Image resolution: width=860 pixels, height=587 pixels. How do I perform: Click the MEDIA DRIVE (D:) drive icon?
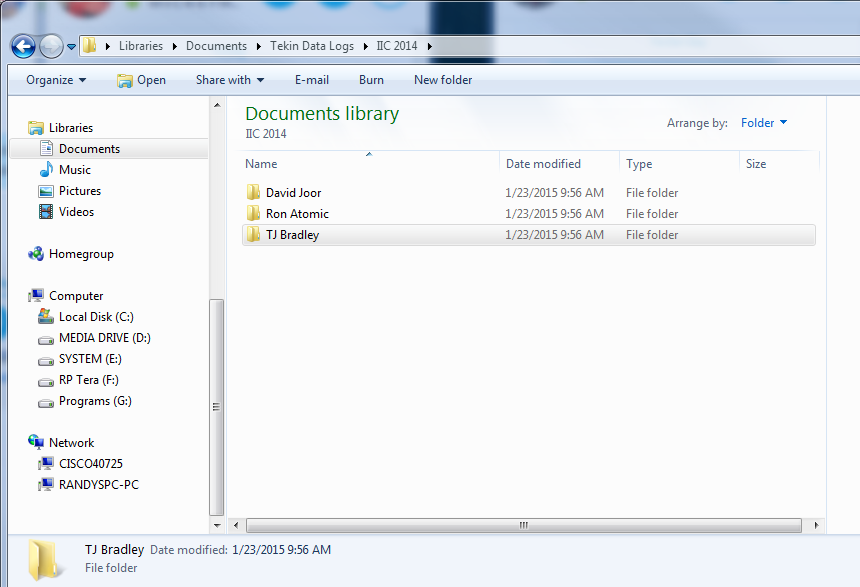pos(46,341)
